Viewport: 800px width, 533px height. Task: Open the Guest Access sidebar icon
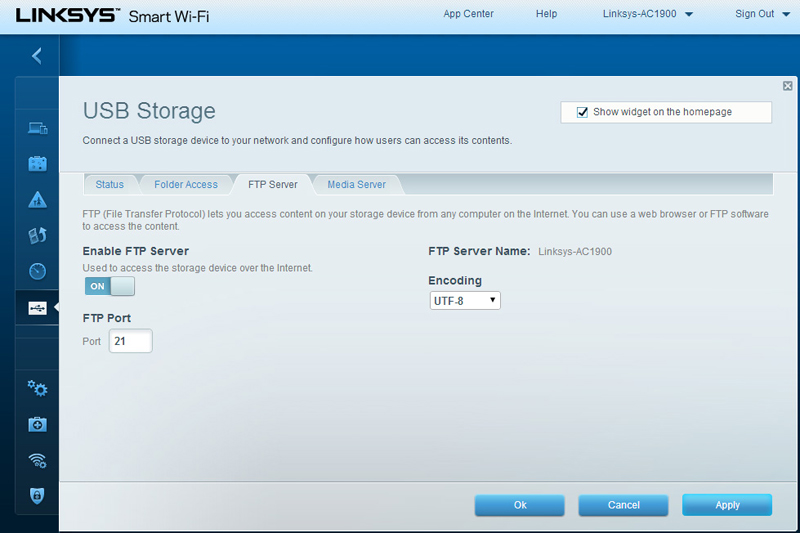point(37,164)
